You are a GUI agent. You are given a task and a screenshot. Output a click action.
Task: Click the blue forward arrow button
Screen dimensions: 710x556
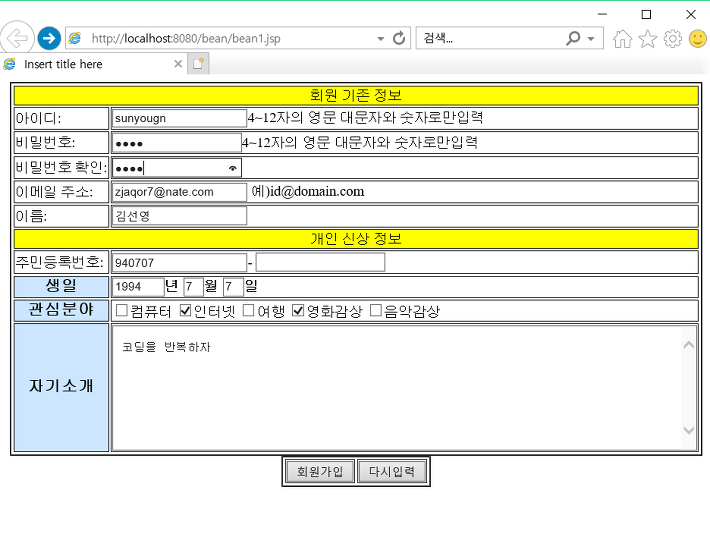tap(49, 38)
